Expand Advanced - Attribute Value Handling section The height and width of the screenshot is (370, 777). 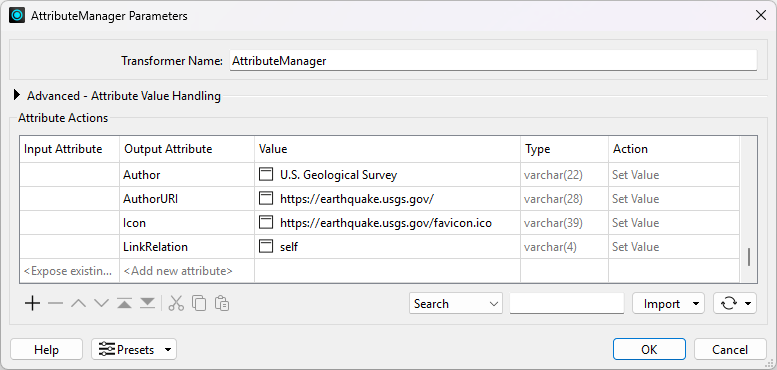click(x=18, y=95)
